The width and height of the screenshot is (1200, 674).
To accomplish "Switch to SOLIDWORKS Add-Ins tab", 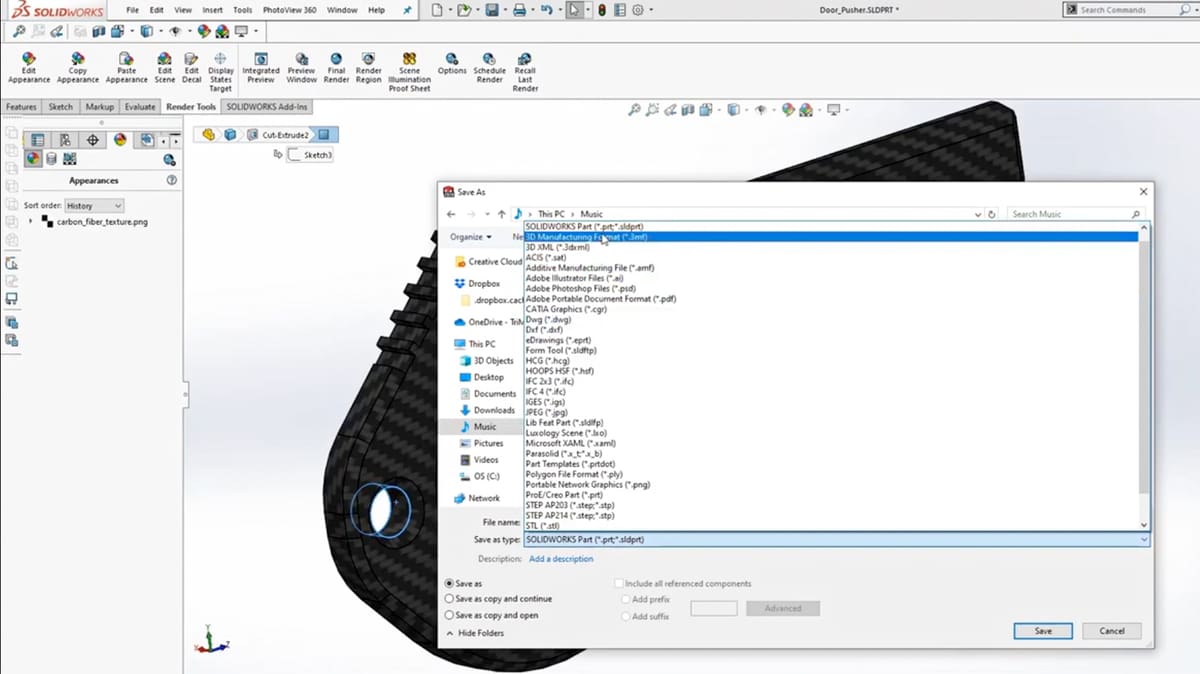I will 267,107.
